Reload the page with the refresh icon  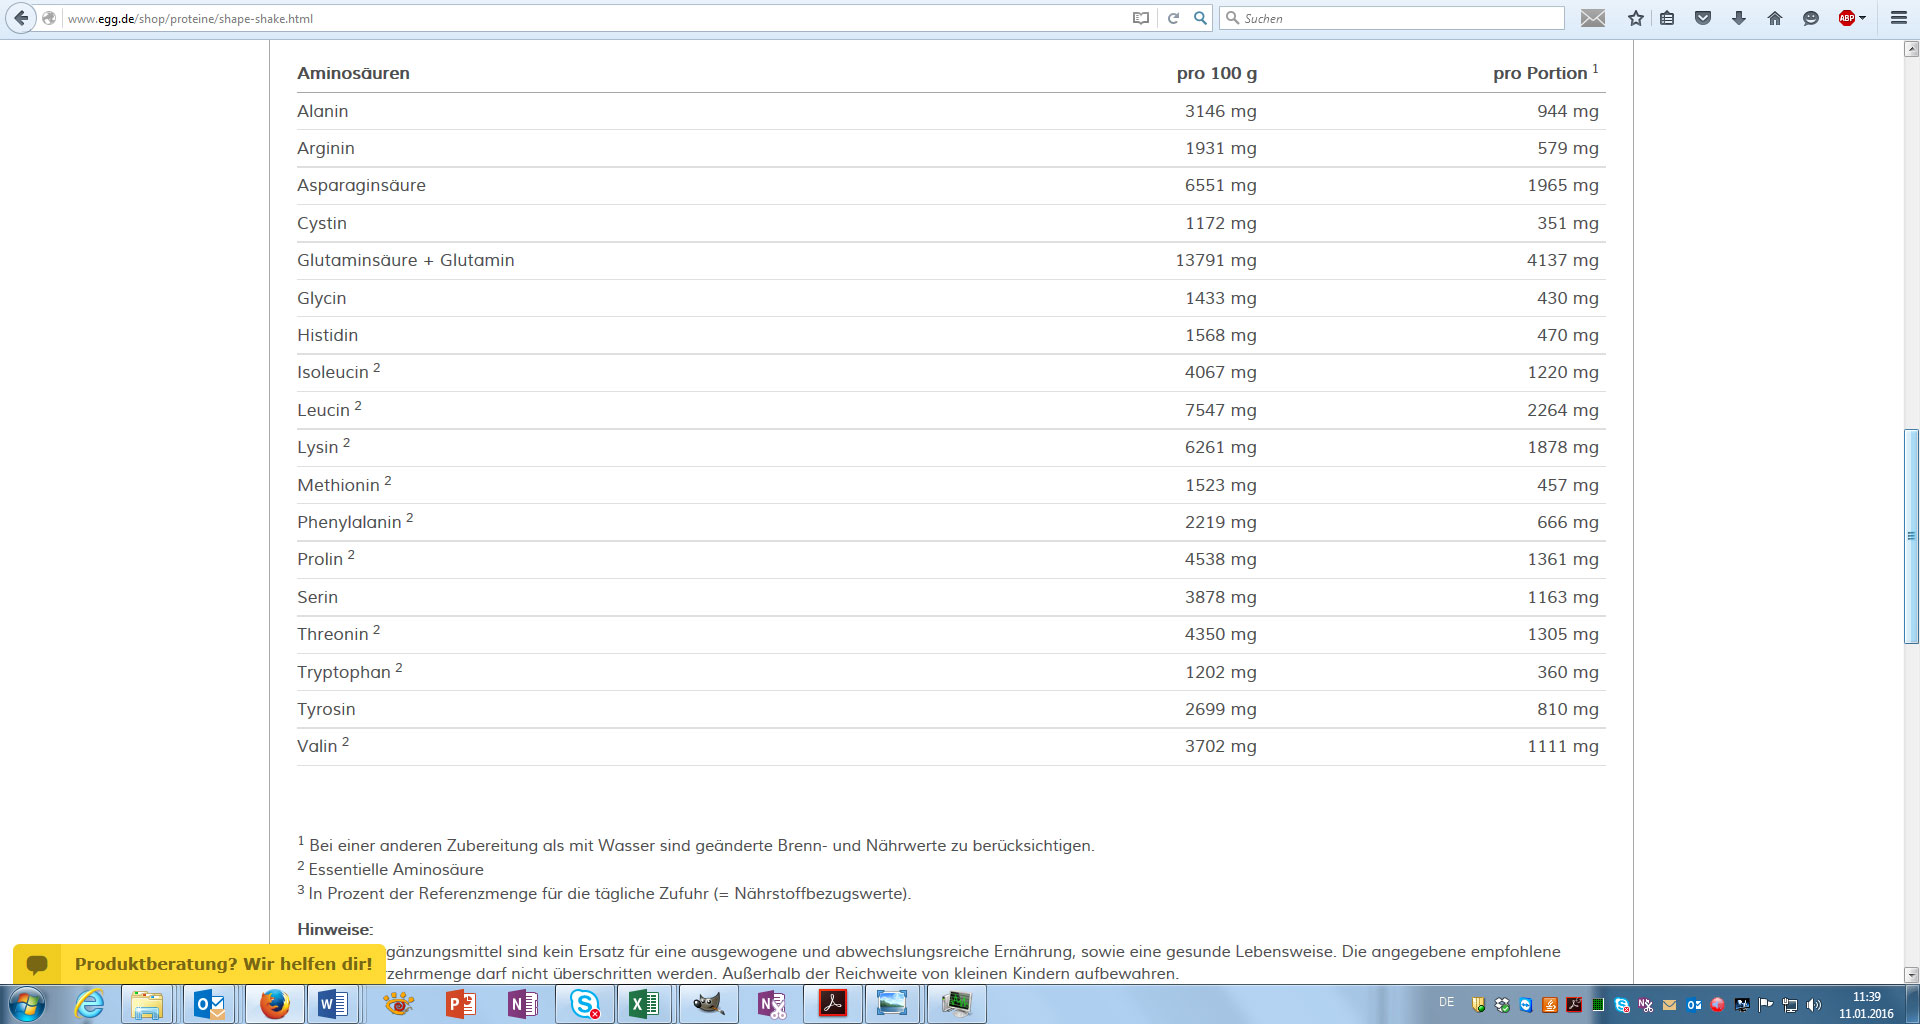(x=1173, y=18)
